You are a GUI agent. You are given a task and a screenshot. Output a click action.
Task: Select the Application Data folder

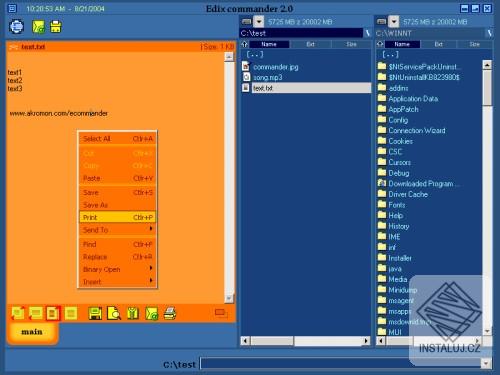click(x=413, y=98)
